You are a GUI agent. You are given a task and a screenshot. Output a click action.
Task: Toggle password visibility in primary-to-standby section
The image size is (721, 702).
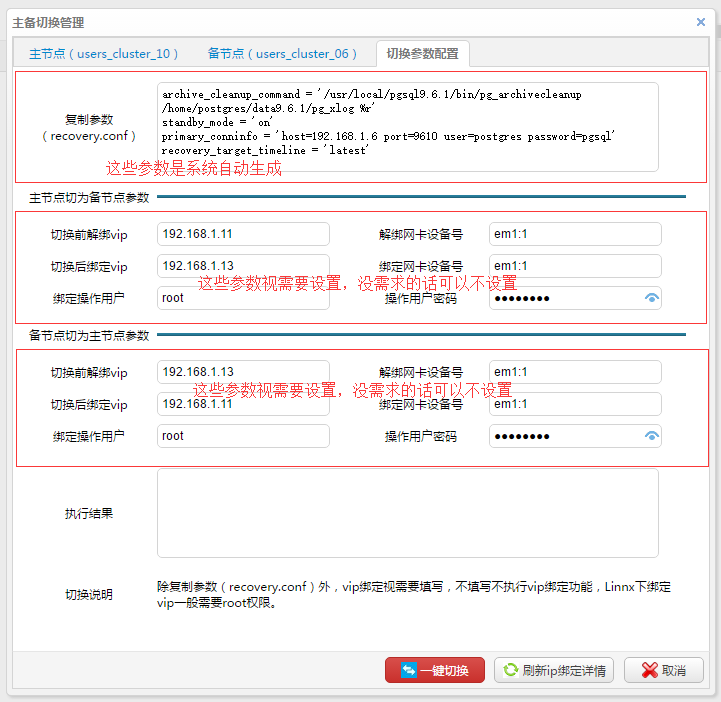tap(652, 298)
